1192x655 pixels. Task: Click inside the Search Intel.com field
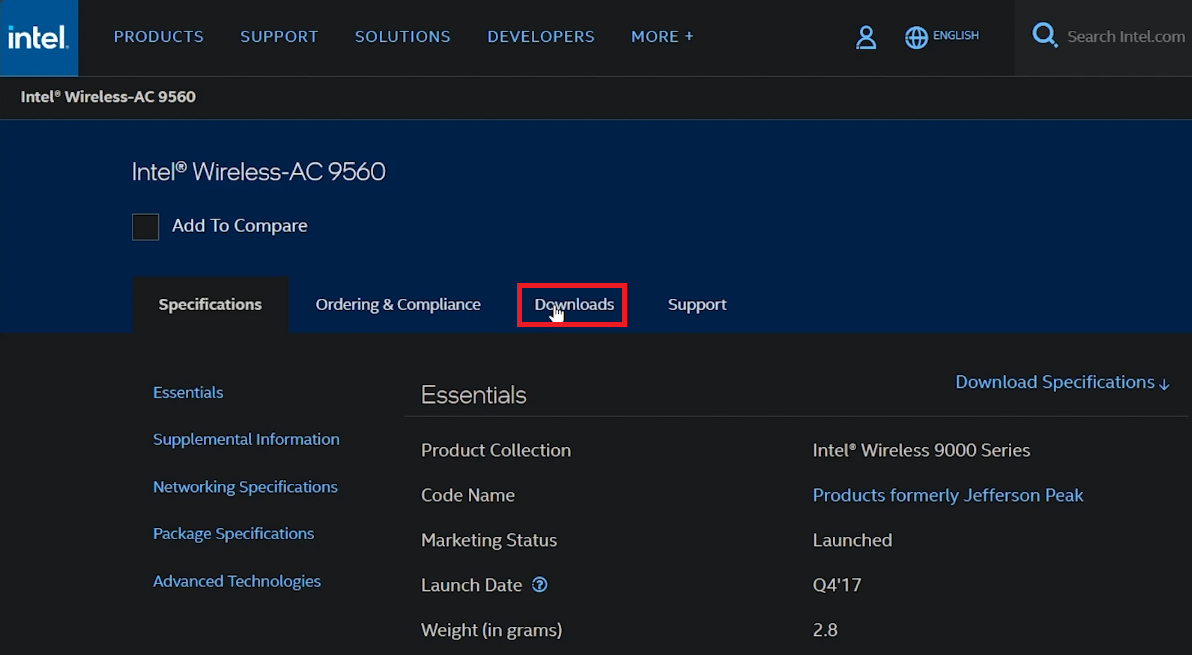coord(1125,36)
